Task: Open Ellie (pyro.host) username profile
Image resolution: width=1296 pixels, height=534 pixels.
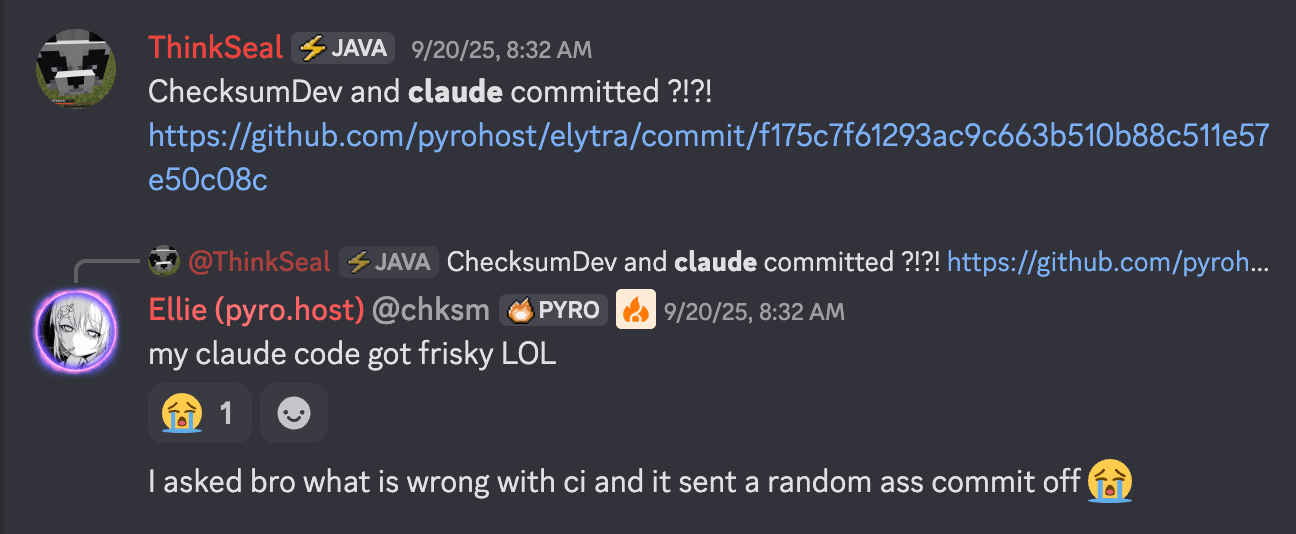Action: 256,310
